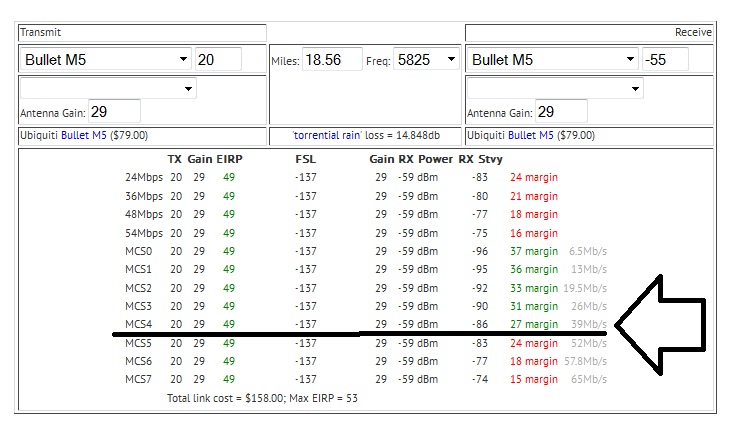Open the Transmit antenna selection dropdown
Viewport: 737px width, 426px height.
coord(108,88)
